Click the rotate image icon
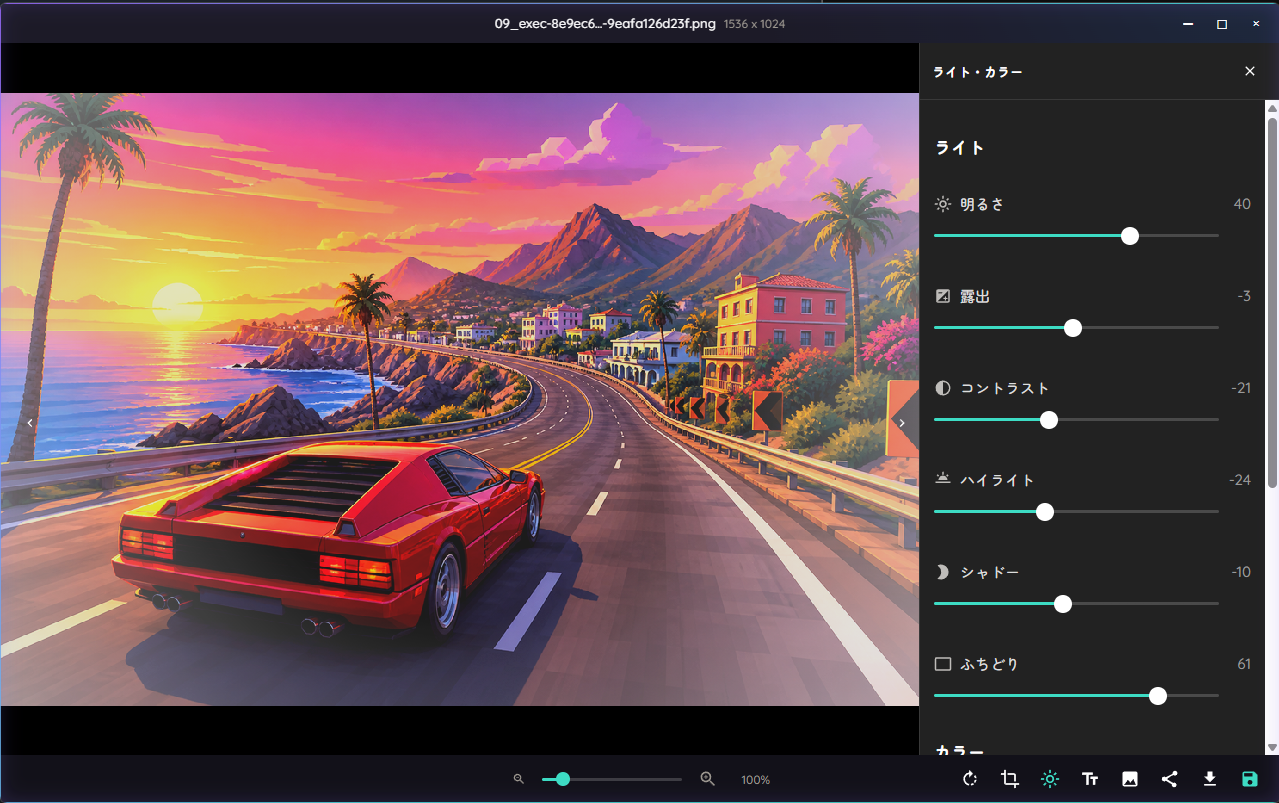The image size is (1279, 803). (x=970, y=779)
